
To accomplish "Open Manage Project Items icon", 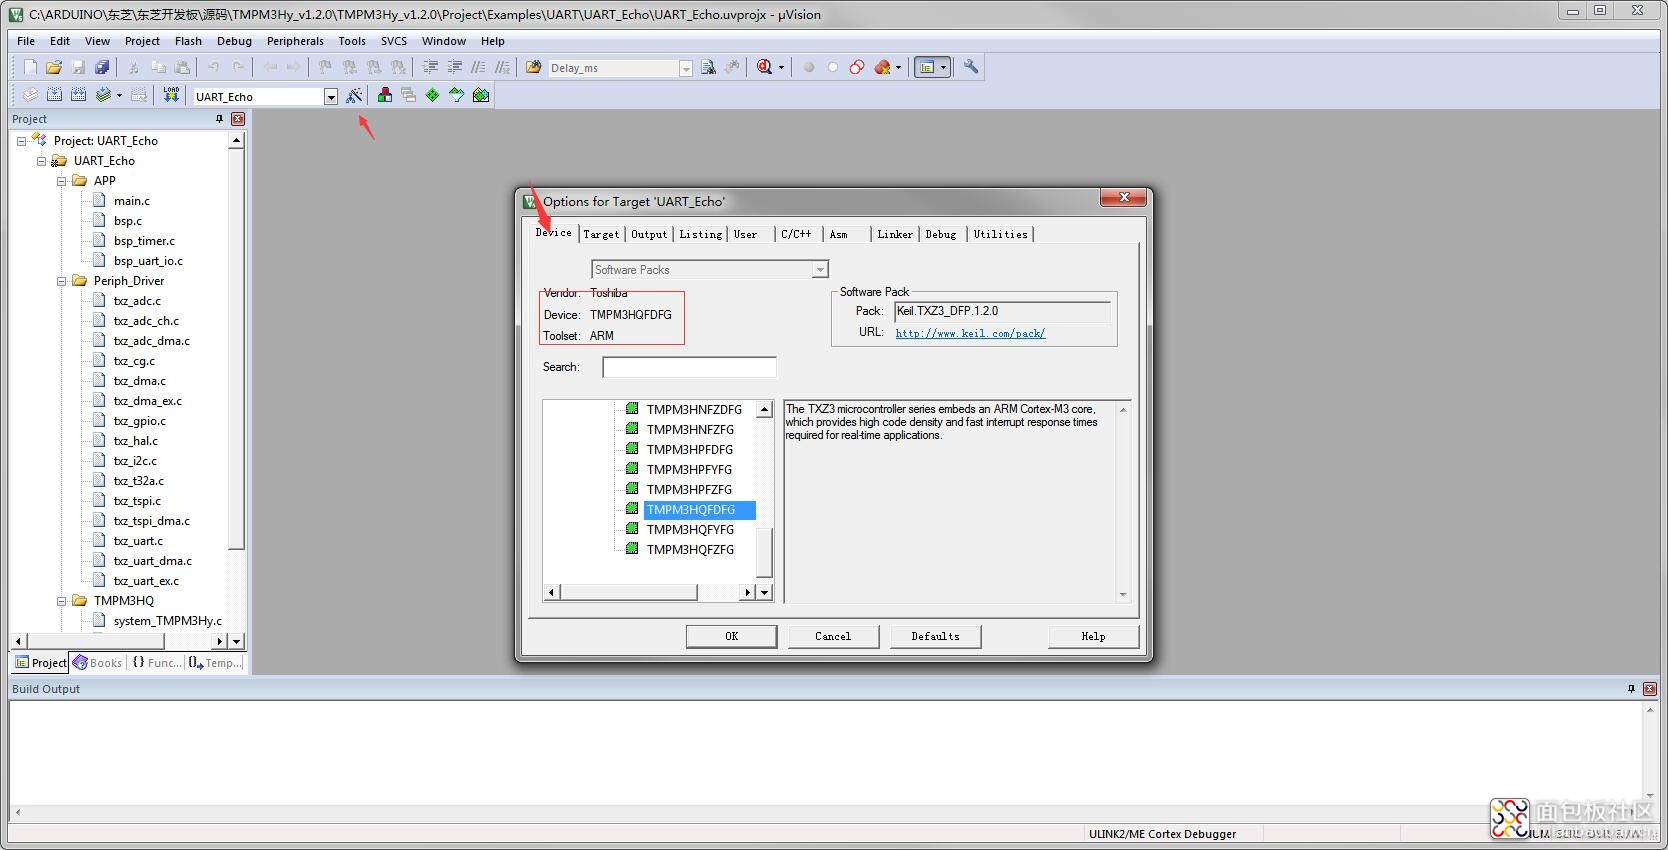I will tap(384, 95).
